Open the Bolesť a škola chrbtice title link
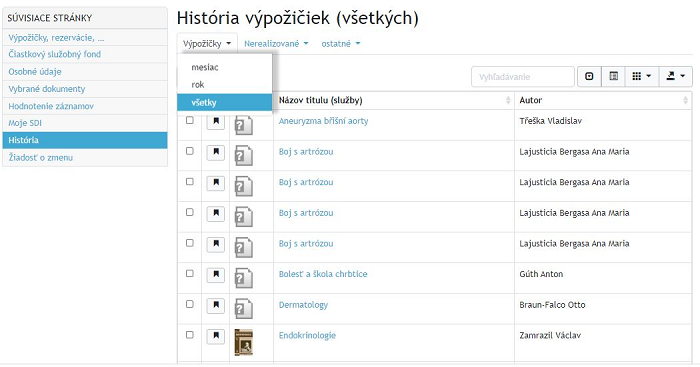Image resolution: width=700 pixels, height=367 pixels. click(x=323, y=274)
